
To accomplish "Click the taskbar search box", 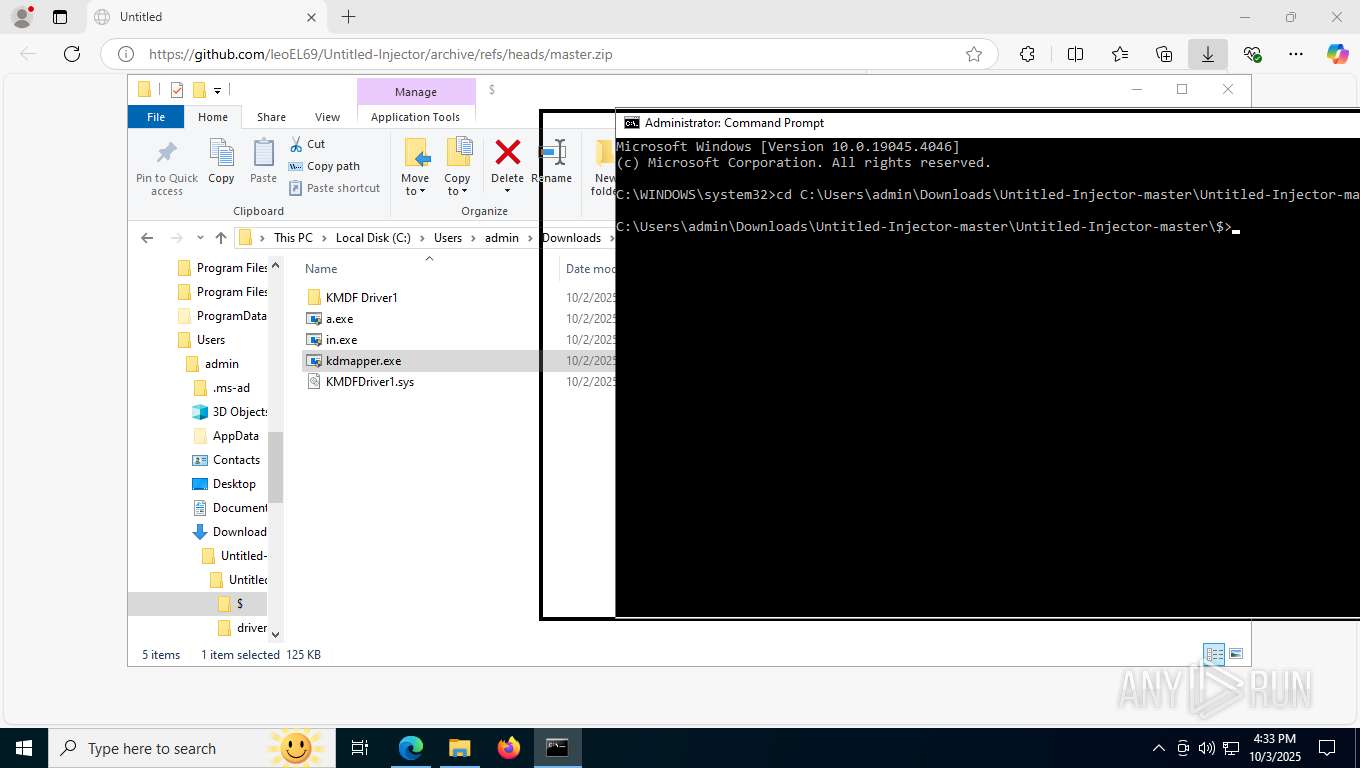I will pos(192,748).
